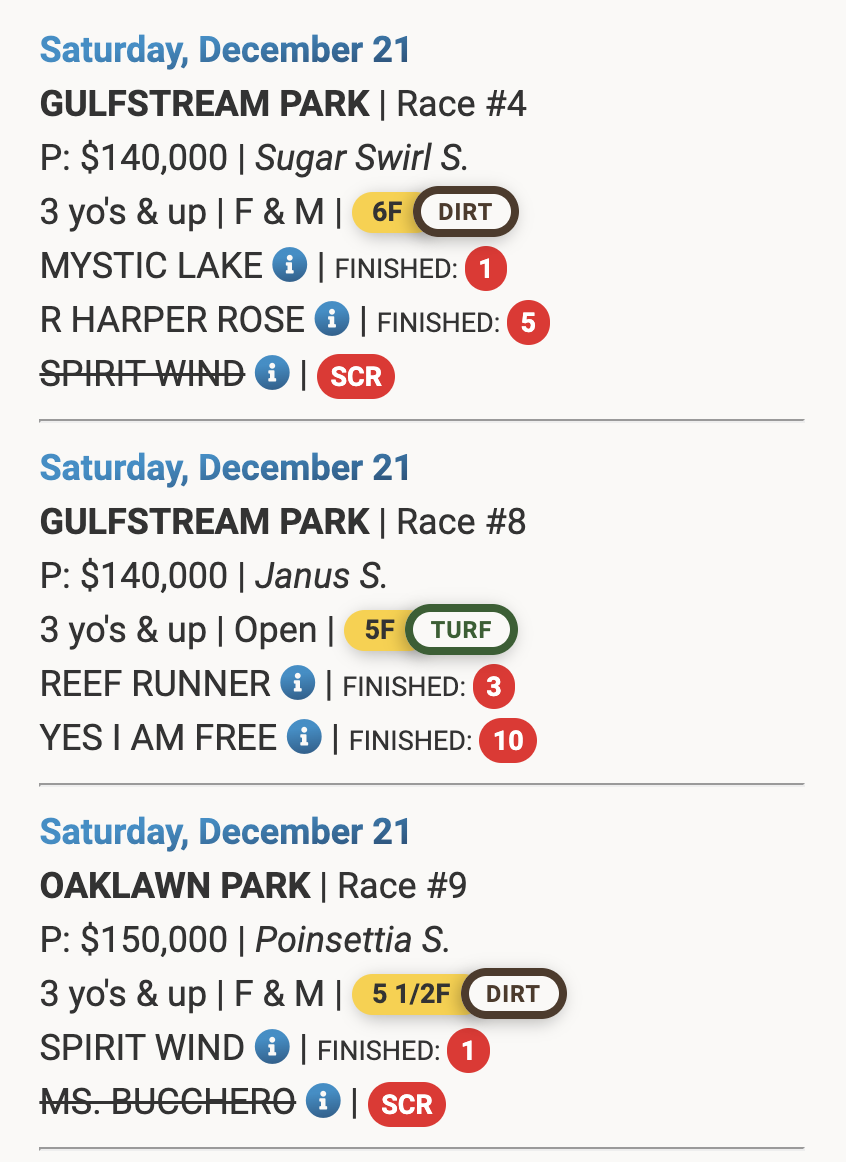Show info for REEF RUNNER
This screenshot has width=846, height=1162.
coord(297,684)
